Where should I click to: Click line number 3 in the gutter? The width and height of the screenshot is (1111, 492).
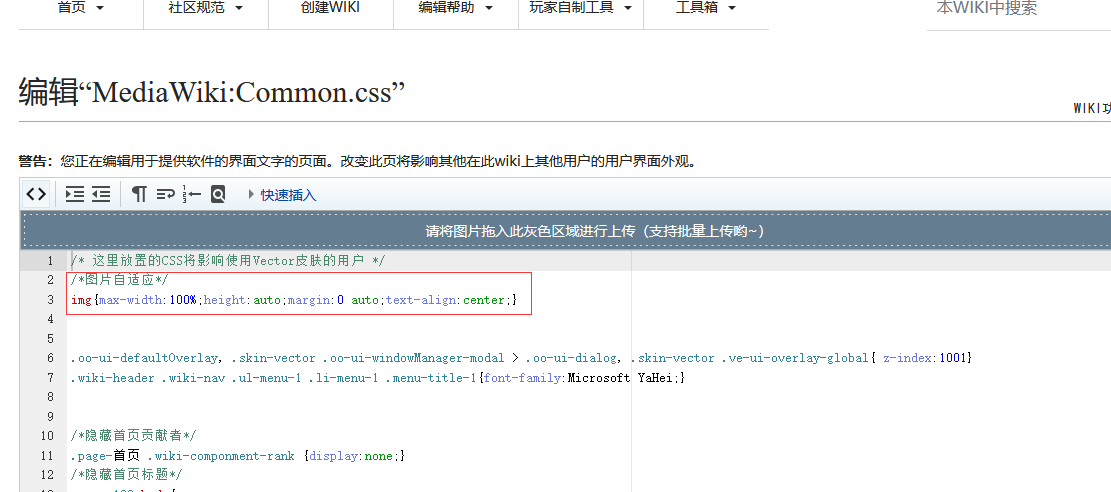50,300
